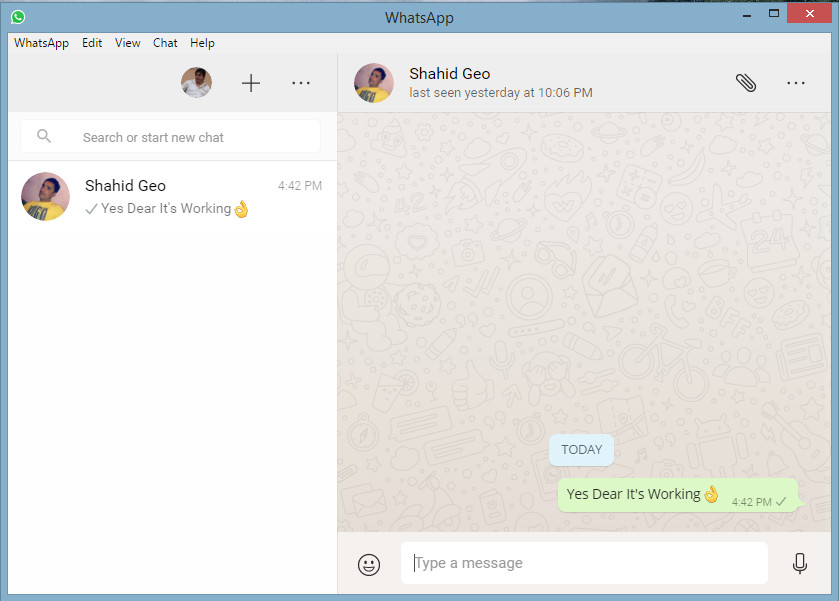Click the new chat plus icon
Image resolution: width=839 pixels, height=601 pixels.
pos(250,83)
